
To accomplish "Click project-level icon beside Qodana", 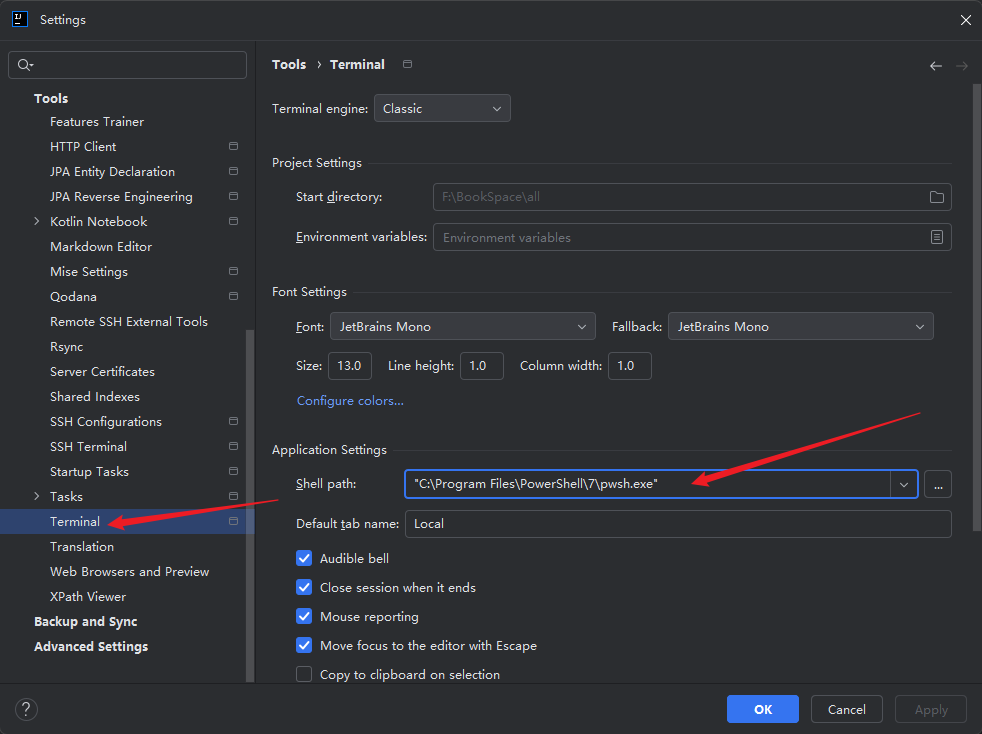I will point(234,296).
